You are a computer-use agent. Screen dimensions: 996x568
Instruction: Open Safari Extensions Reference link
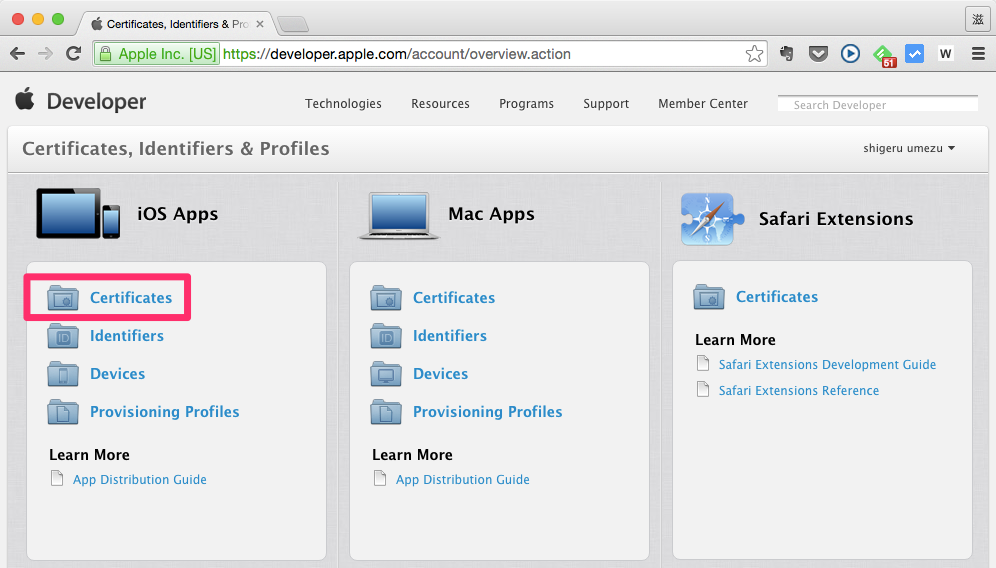799,391
